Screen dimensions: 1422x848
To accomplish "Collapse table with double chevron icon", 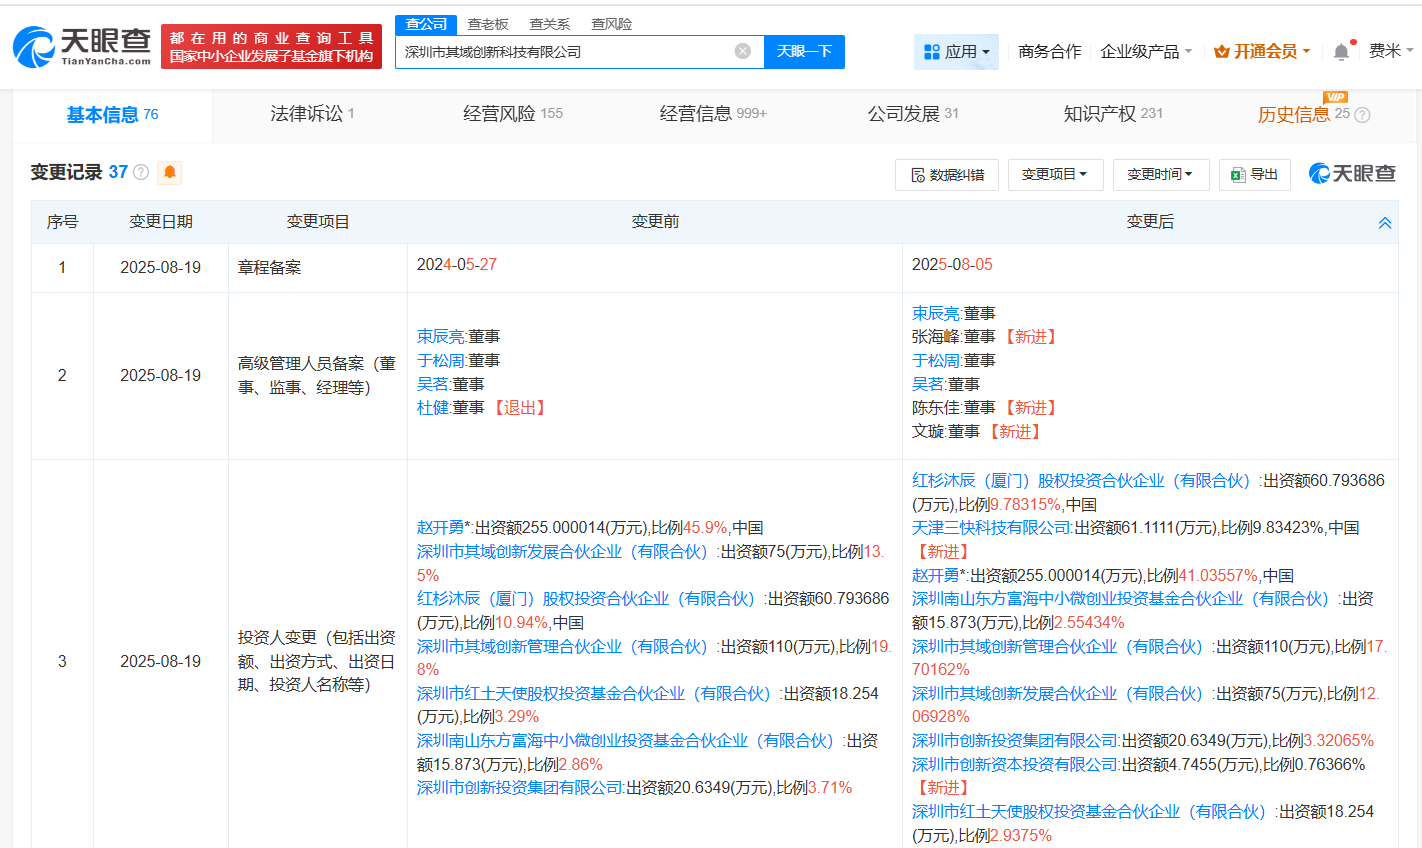I will pyautogui.click(x=1384, y=223).
